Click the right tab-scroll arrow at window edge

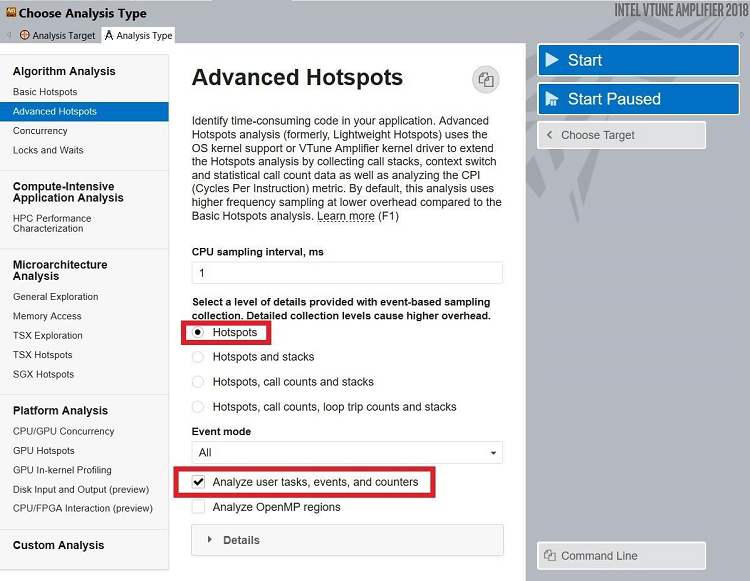point(742,35)
